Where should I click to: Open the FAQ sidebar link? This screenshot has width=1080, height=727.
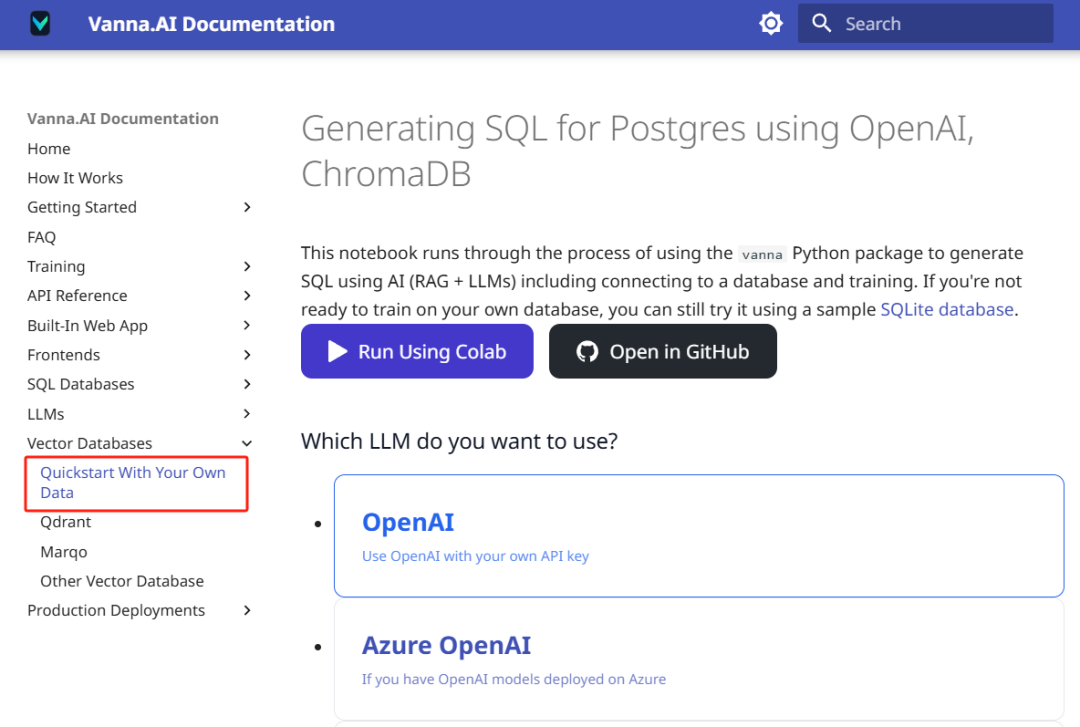pyautogui.click(x=41, y=237)
